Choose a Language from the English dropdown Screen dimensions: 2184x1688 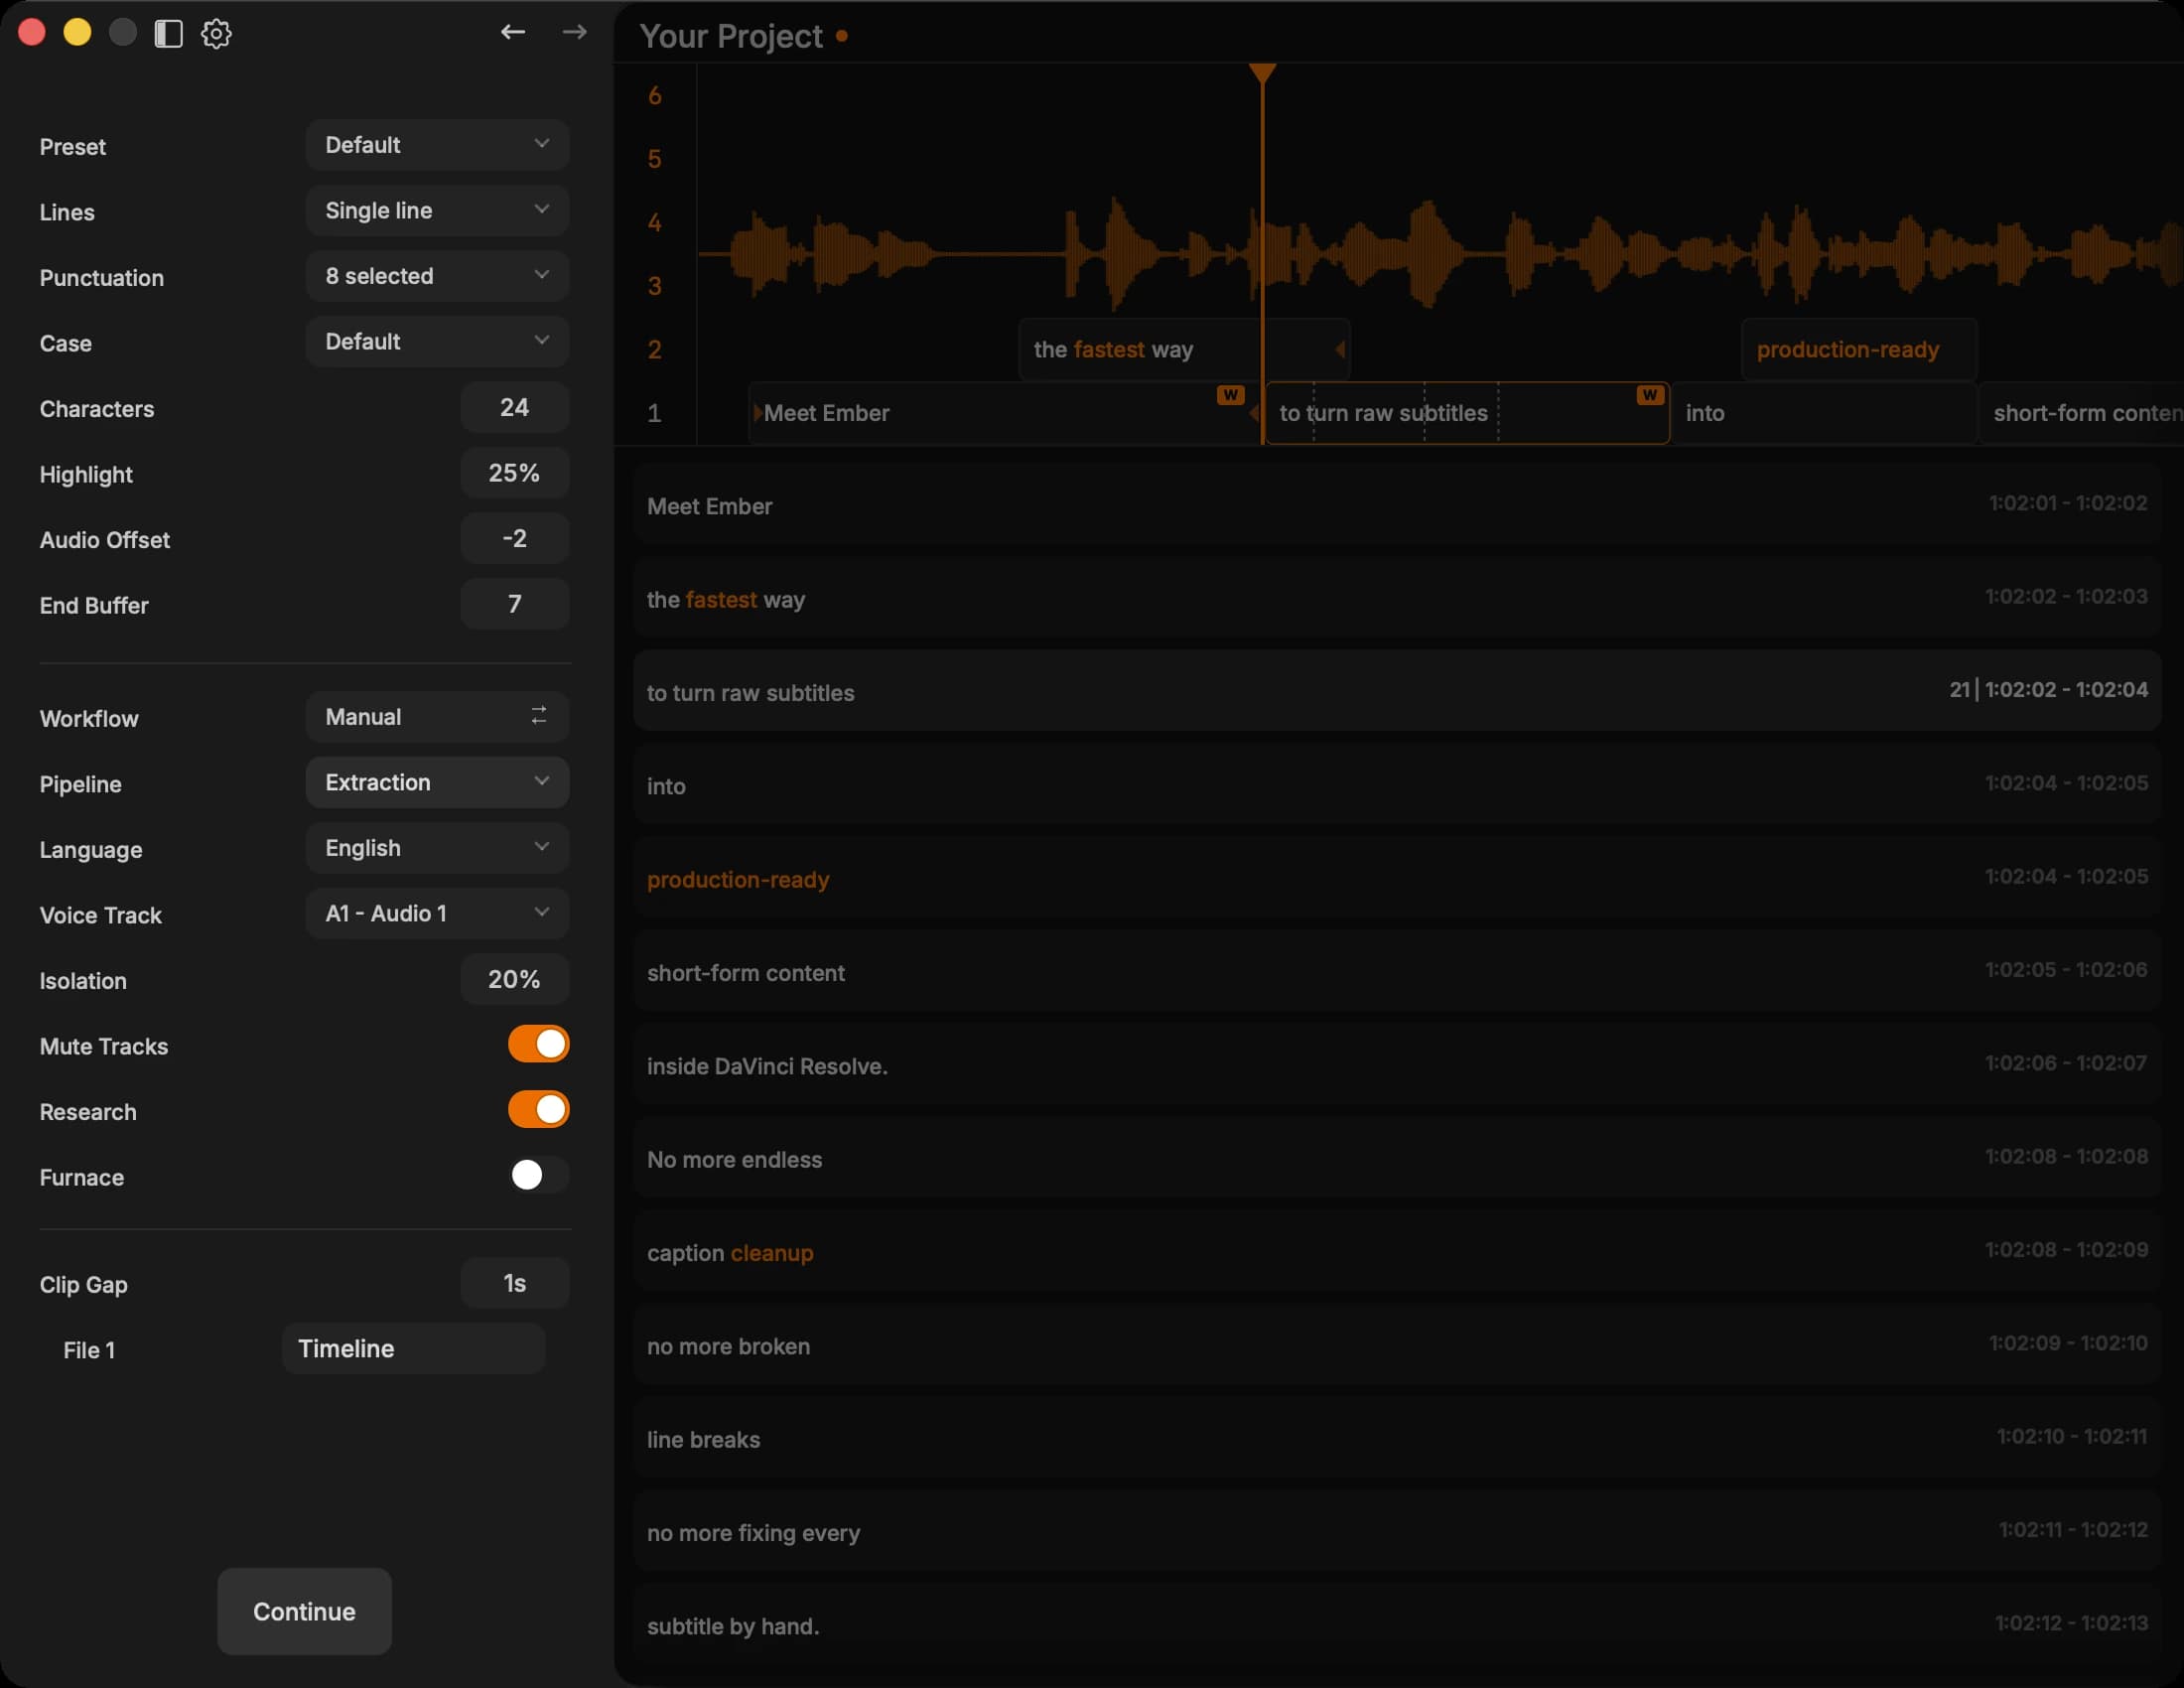pyautogui.click(x=437, y=848)
